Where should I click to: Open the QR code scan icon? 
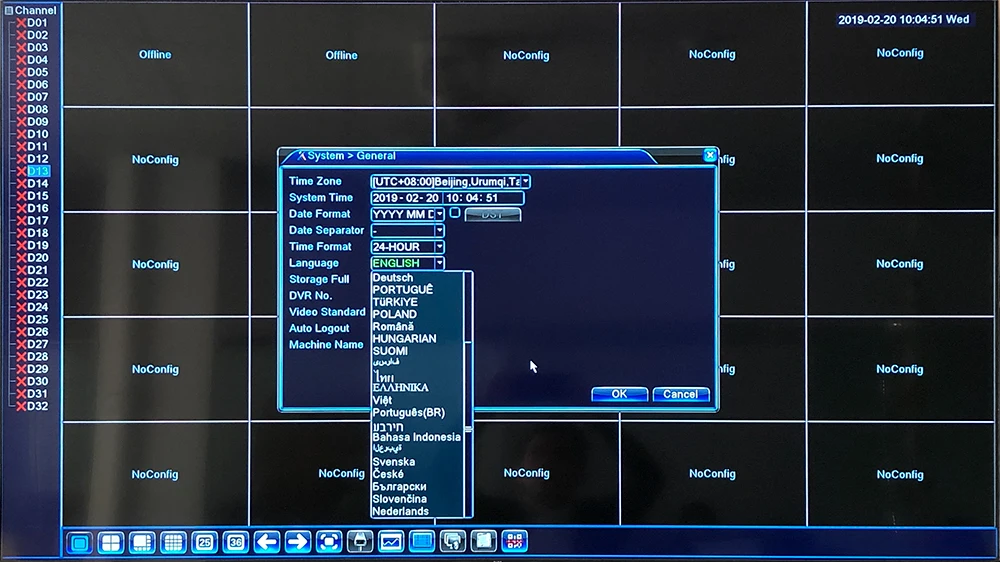515,542
